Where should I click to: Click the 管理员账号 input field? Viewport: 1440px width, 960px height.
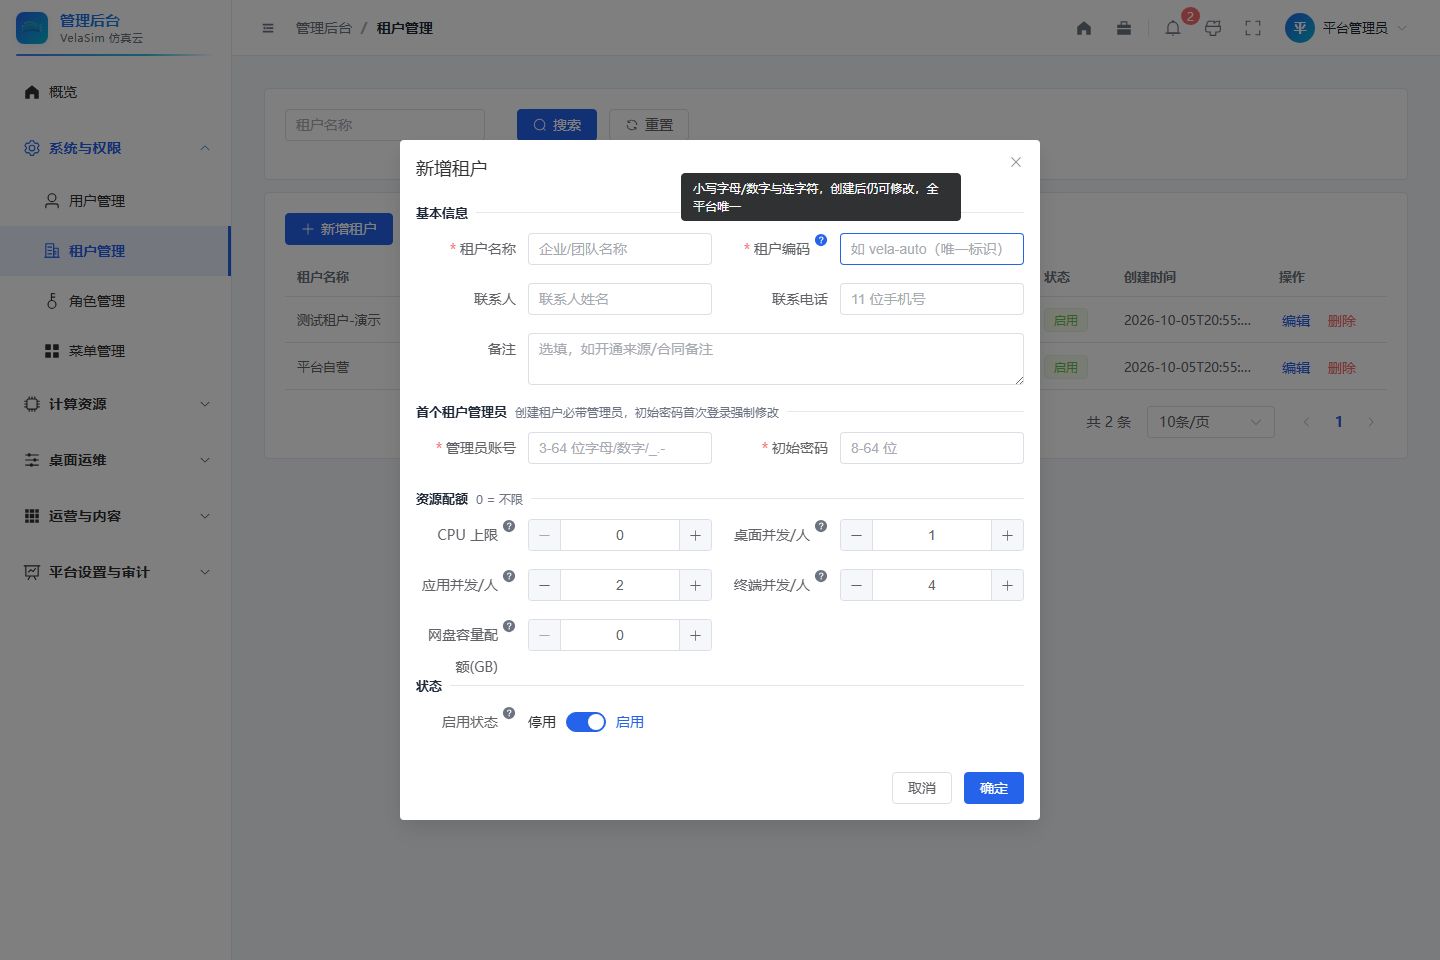[x=620, y=448]
